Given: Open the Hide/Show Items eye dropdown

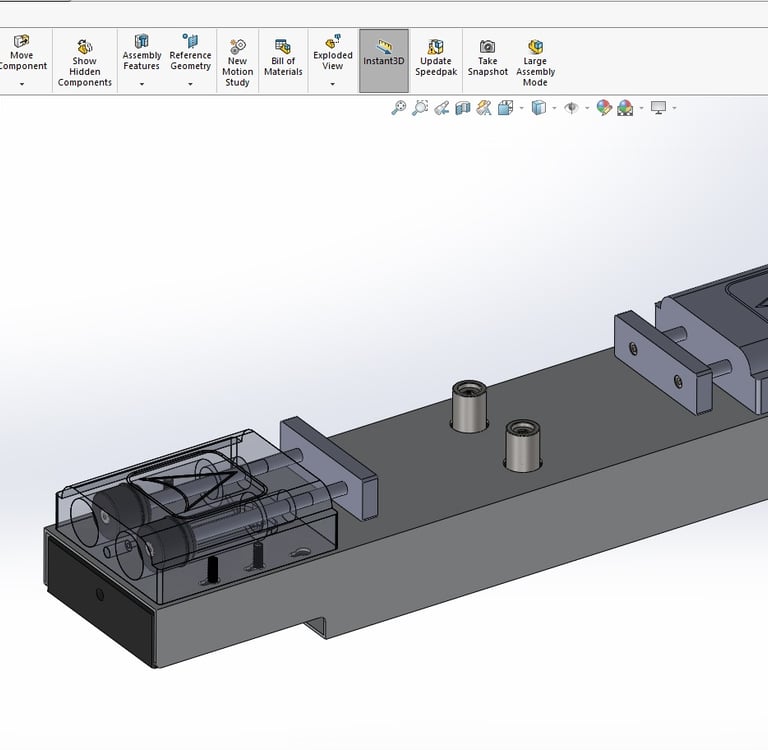Looking at the screenshot, I should pos(571,108).
